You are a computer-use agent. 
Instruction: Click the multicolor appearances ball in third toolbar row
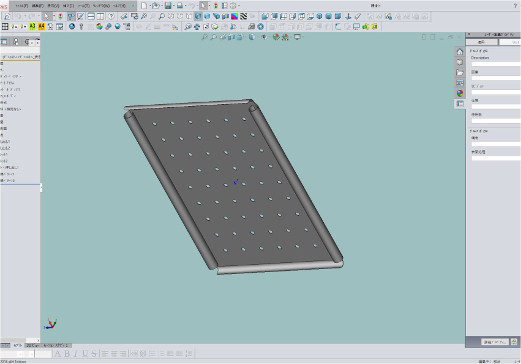tap(99, 26)
